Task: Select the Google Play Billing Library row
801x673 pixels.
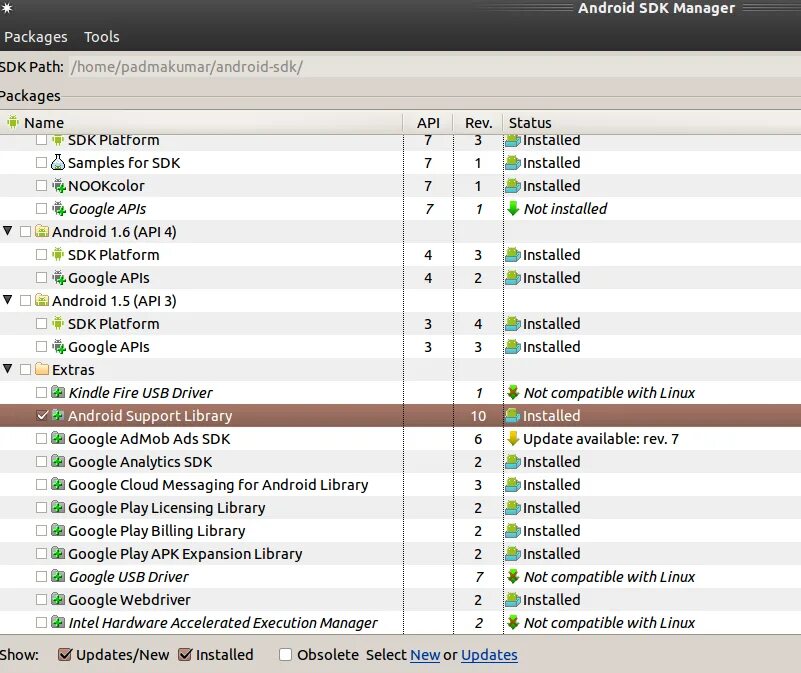Action: [400, 530]
